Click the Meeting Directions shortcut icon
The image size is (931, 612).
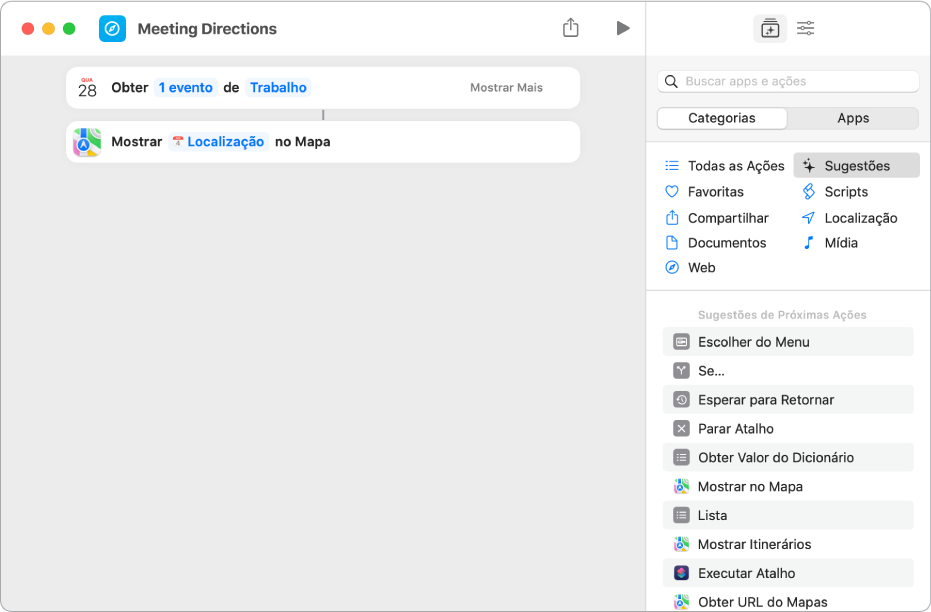click(113, 29)
